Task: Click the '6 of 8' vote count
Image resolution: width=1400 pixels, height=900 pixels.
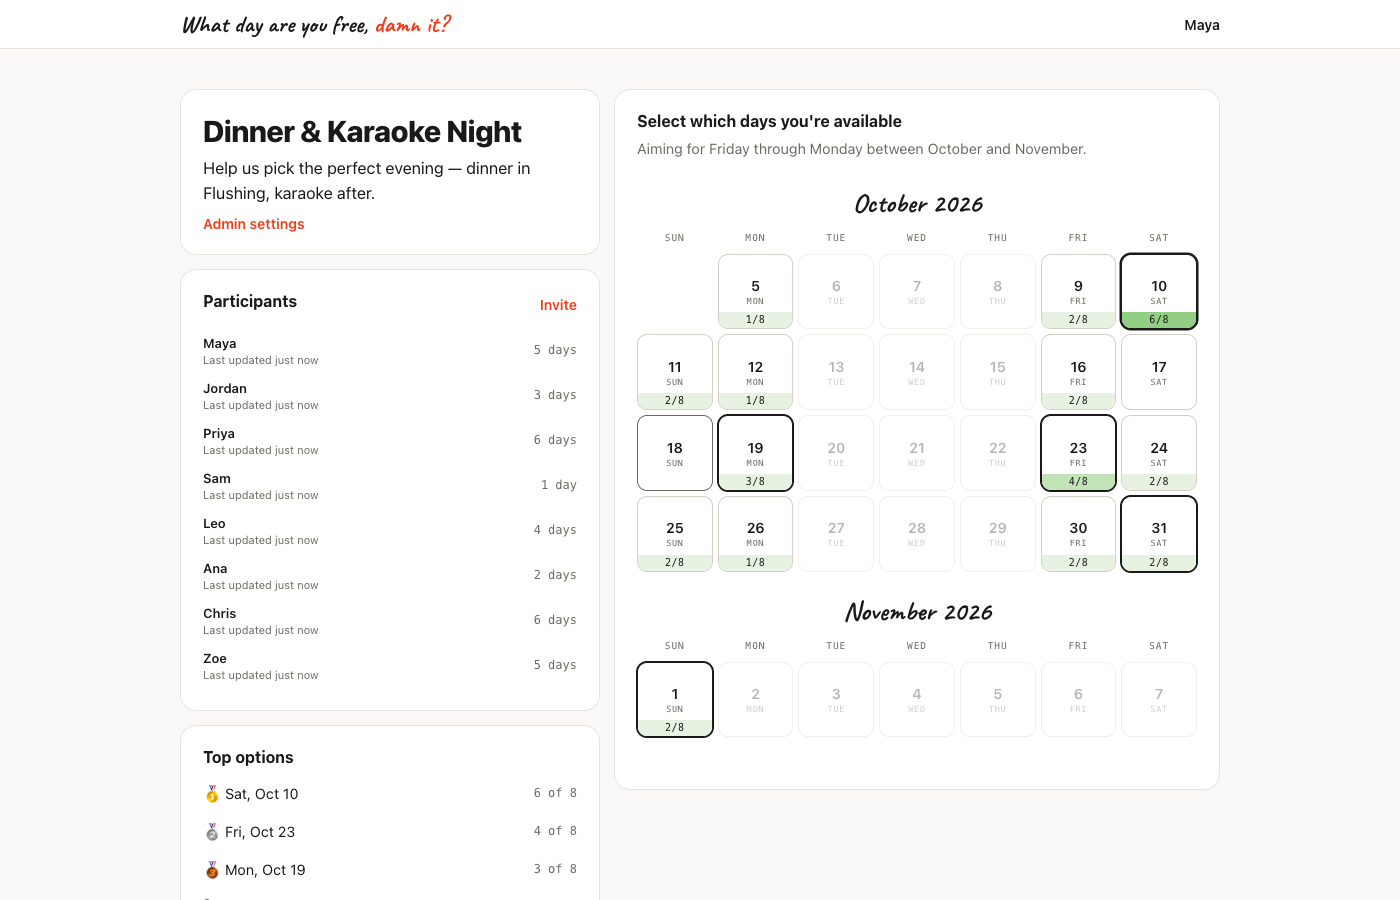Action: [x=555, y=793]
